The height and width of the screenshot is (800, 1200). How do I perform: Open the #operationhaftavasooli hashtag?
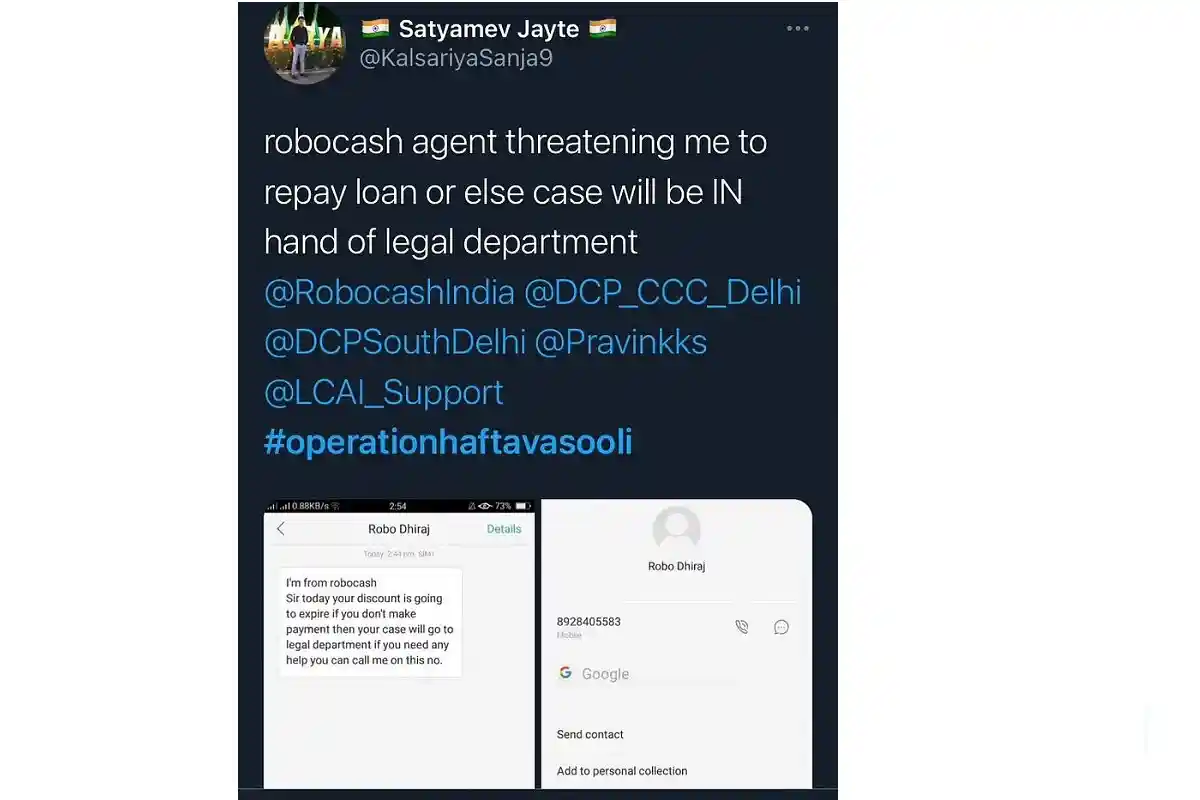pos(448,442)
